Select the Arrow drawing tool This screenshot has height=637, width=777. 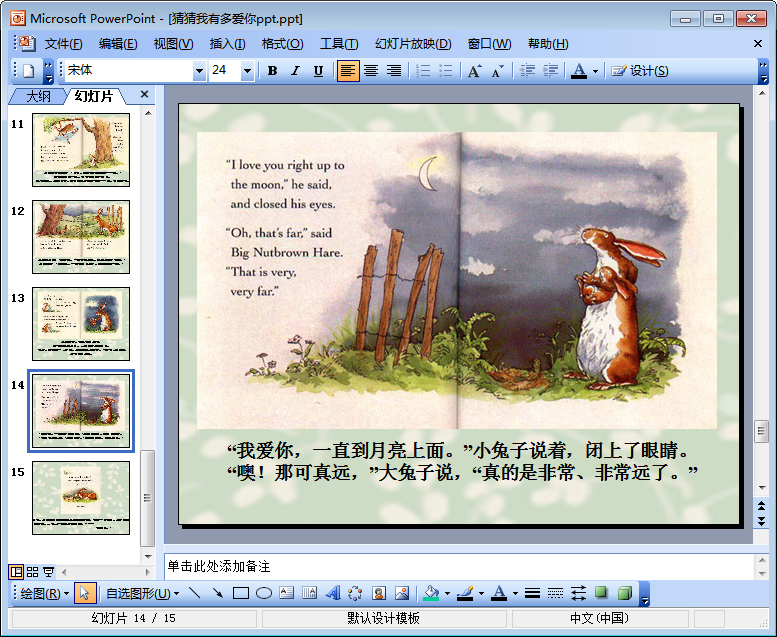click(218, 593)
